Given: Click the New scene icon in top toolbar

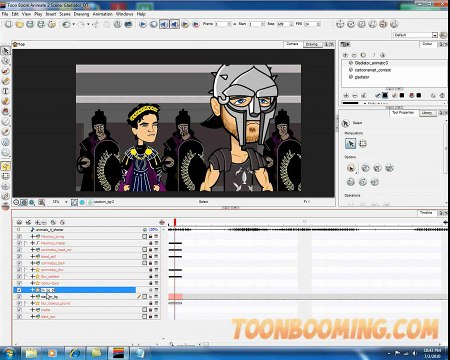Looking at the screenshot, I should pos(9,24).
